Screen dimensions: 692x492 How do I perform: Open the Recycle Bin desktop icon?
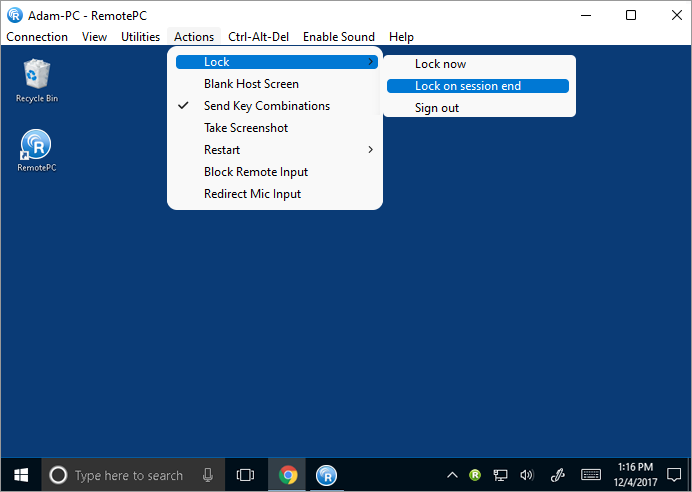point(37,81)
